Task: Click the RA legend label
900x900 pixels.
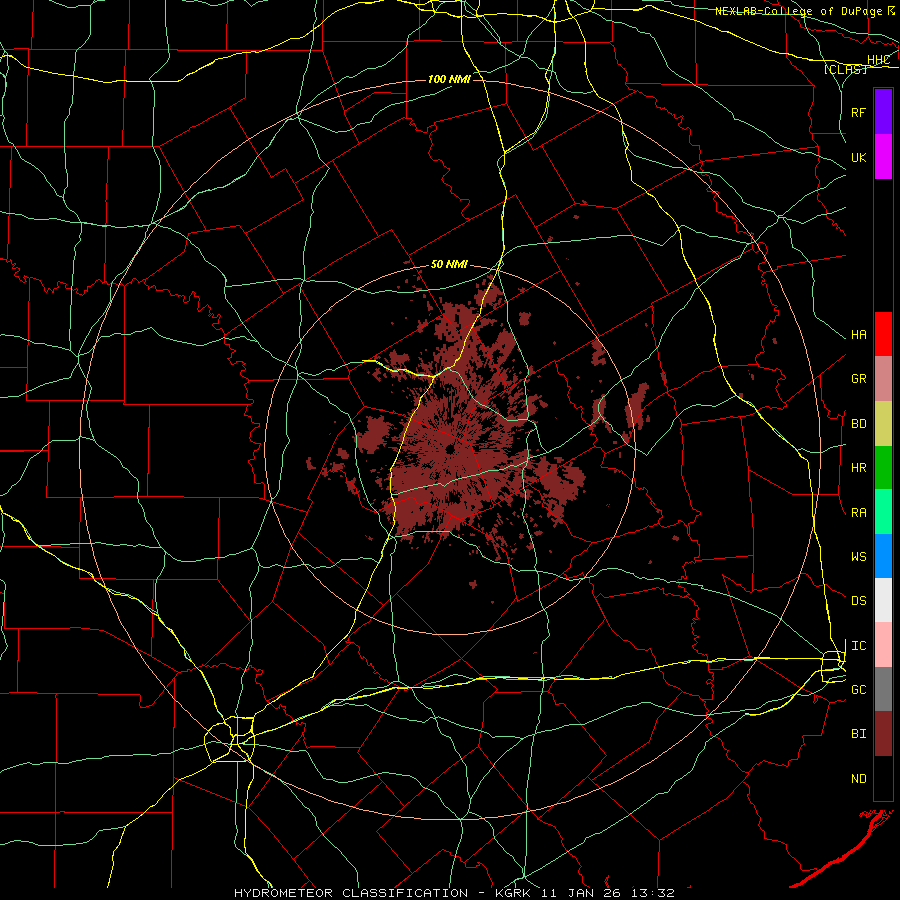Action: click(x=858, y=513)
